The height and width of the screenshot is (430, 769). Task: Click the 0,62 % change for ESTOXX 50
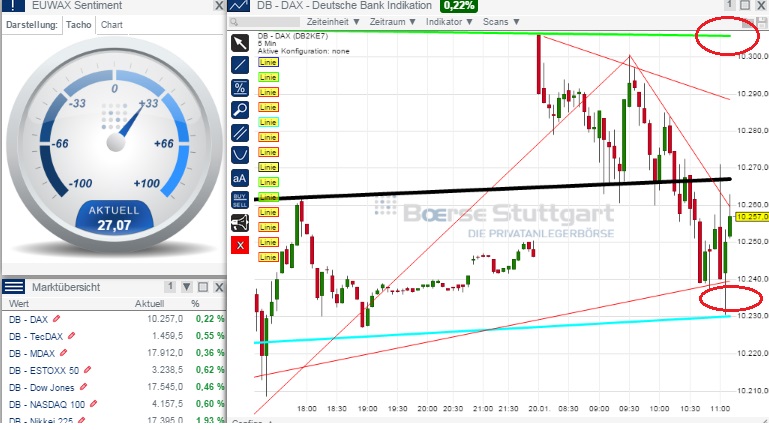(x=210, y=370)
